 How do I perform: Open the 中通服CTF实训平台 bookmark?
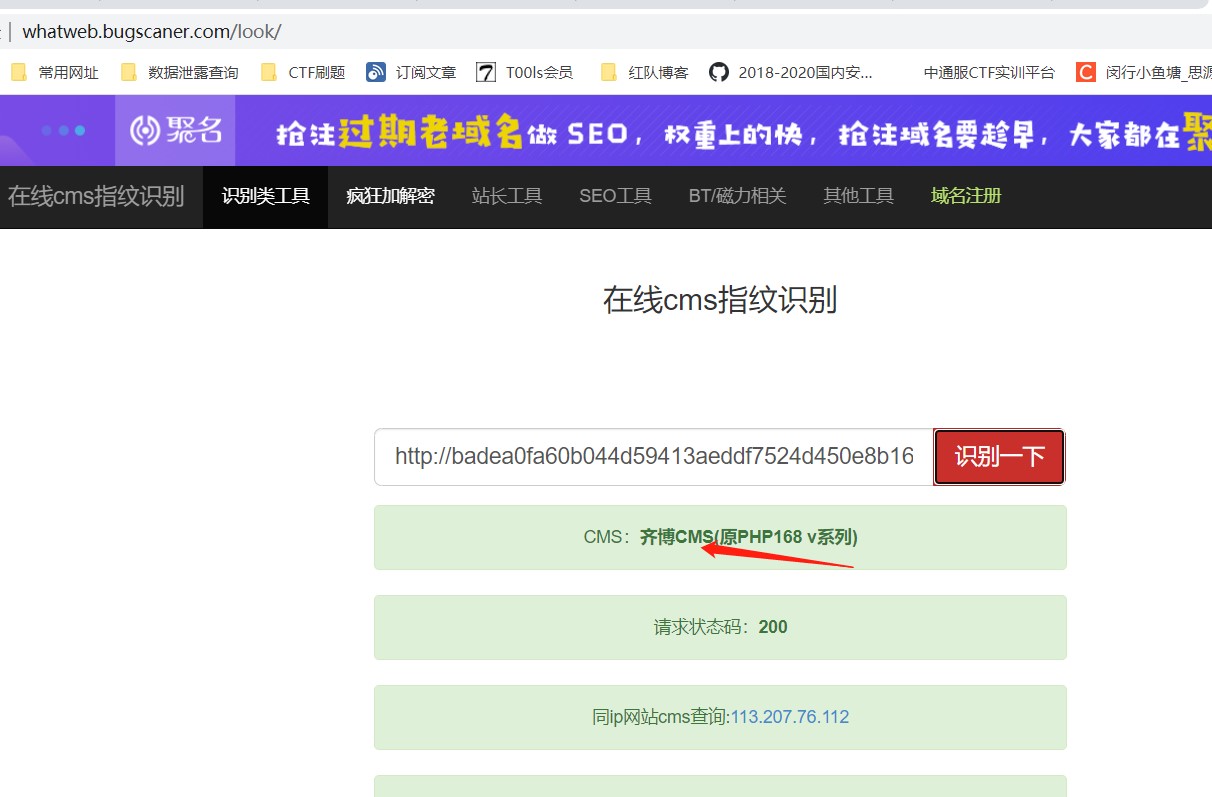(989, 72)
